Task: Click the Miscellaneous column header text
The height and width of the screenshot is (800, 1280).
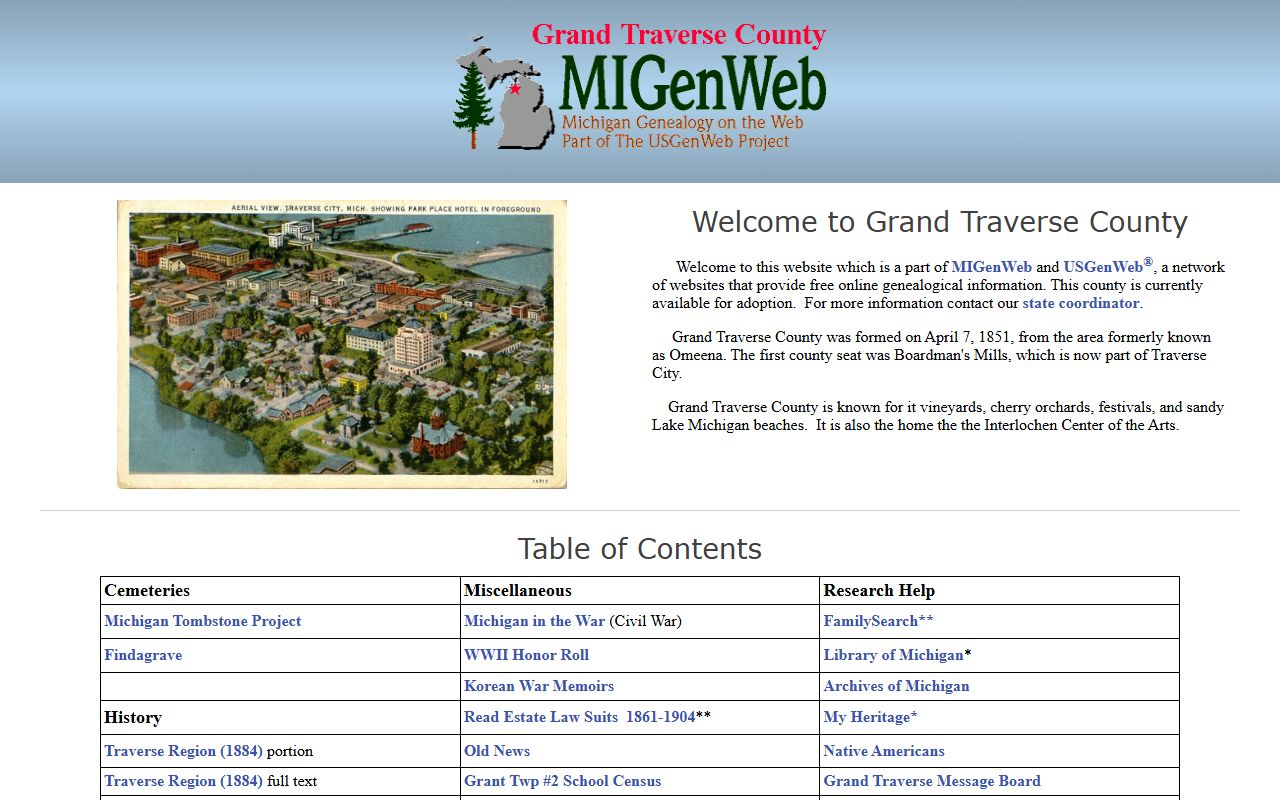Action: click(518, 591)
